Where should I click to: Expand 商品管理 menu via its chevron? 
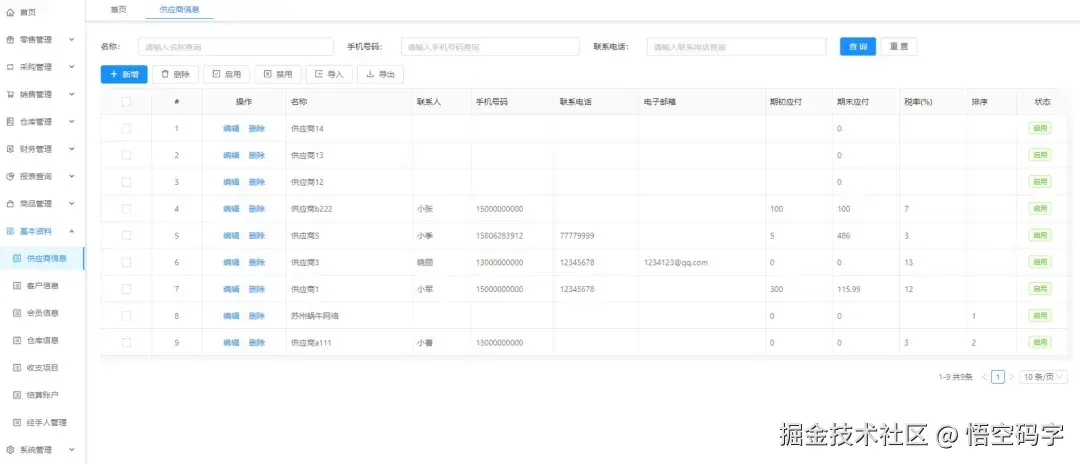tap(72, 204)
